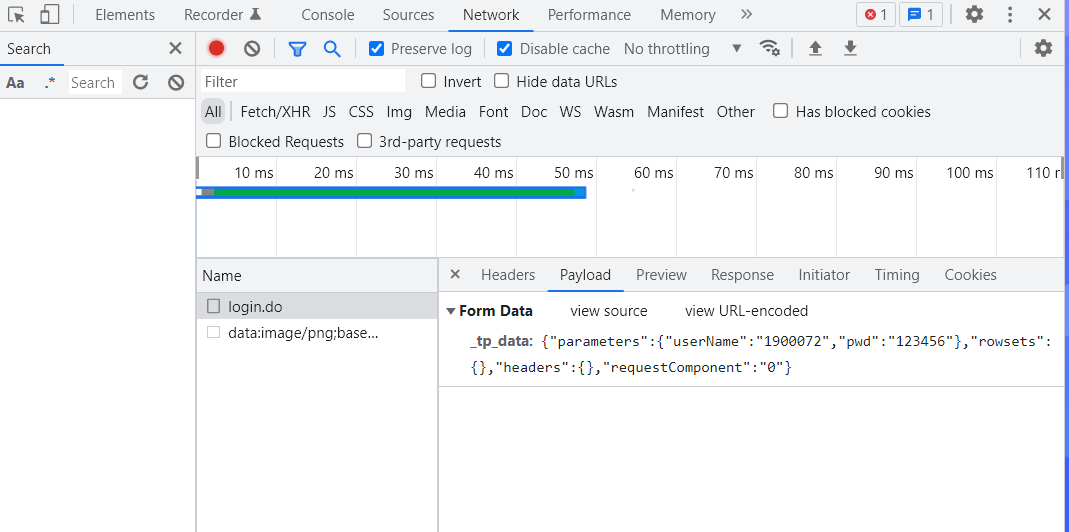1069x532 pixels.
Task: Filter requests by Other type
Action: [x=735, y=112]
